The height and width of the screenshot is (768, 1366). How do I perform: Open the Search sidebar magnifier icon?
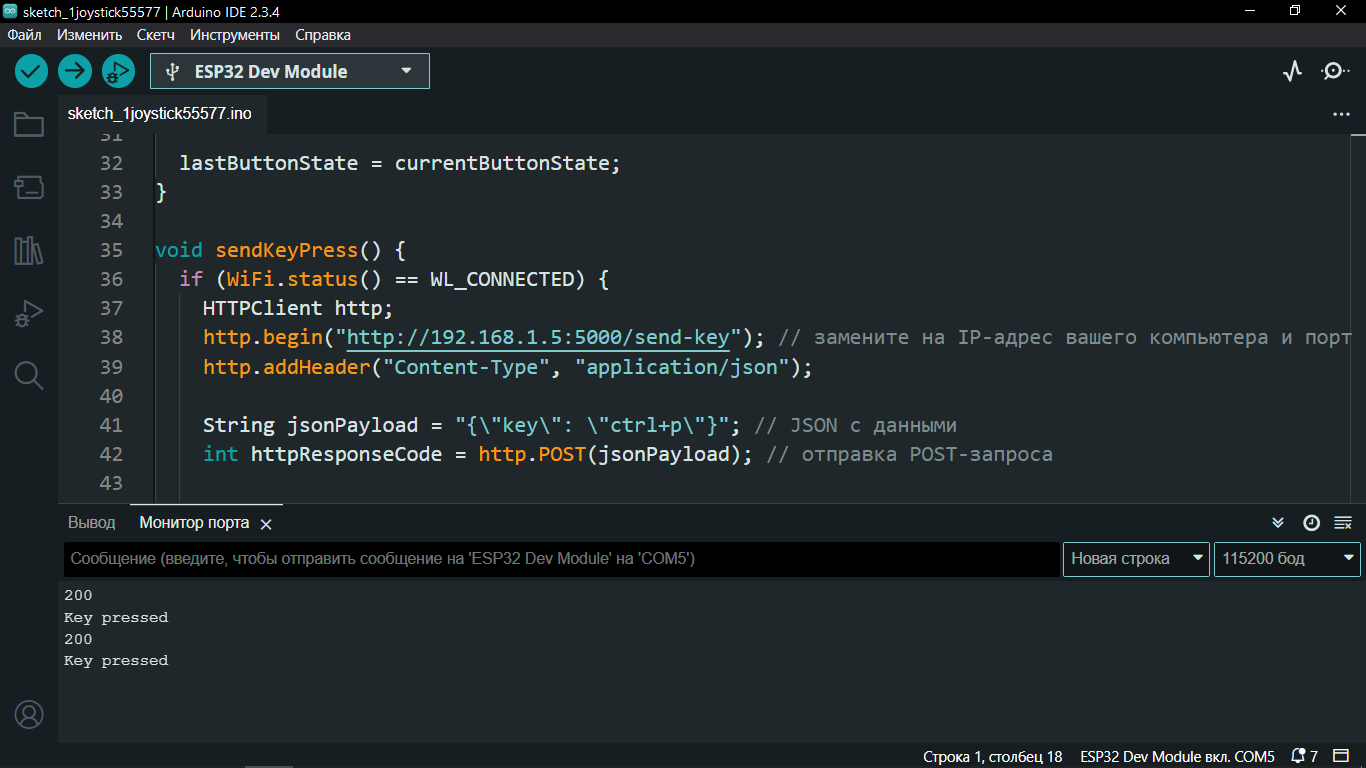(x=29, y=376)
